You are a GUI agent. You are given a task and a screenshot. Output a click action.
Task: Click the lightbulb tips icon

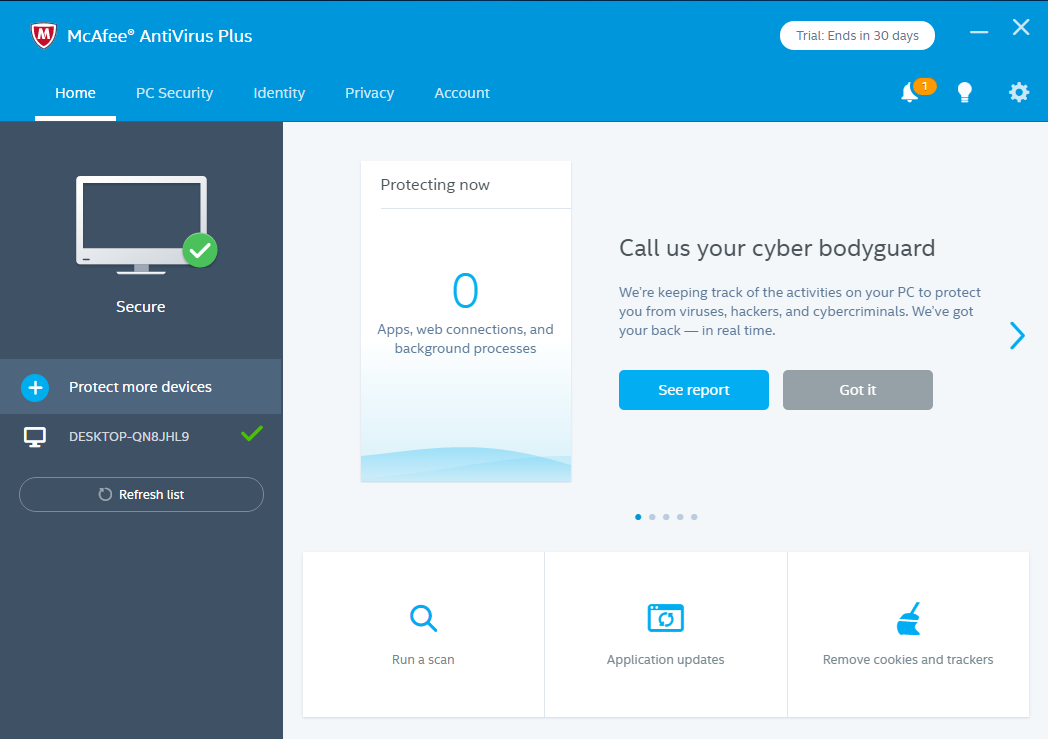pos(964,92)
